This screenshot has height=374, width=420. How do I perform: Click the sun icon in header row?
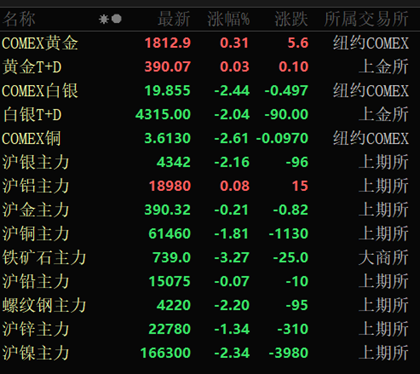tap(104, 19)
